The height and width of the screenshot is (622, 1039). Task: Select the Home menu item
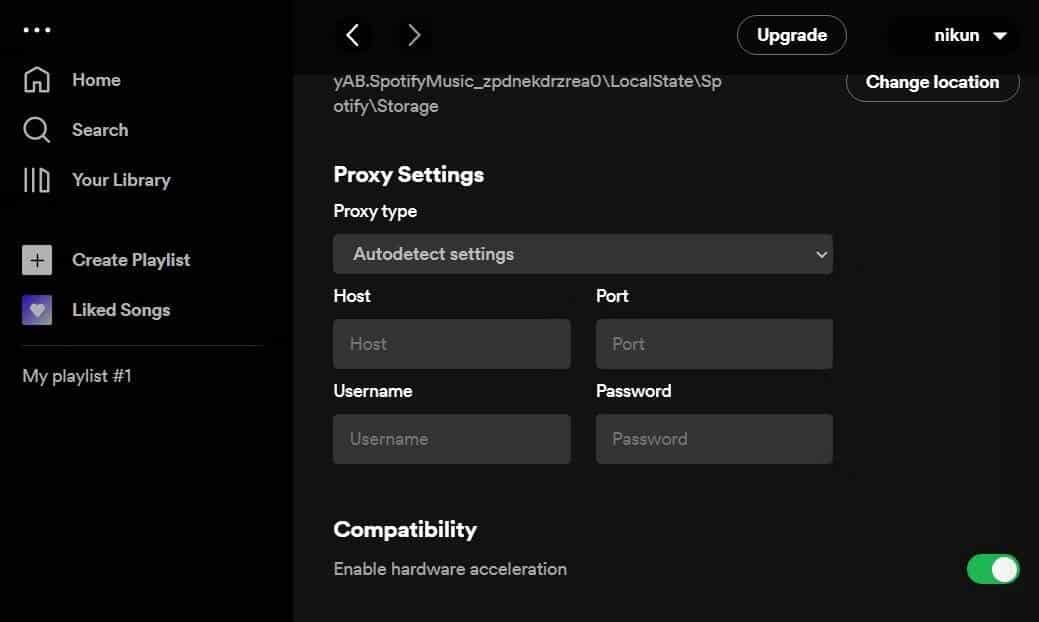pyautogui.click(x=96, y=80)
